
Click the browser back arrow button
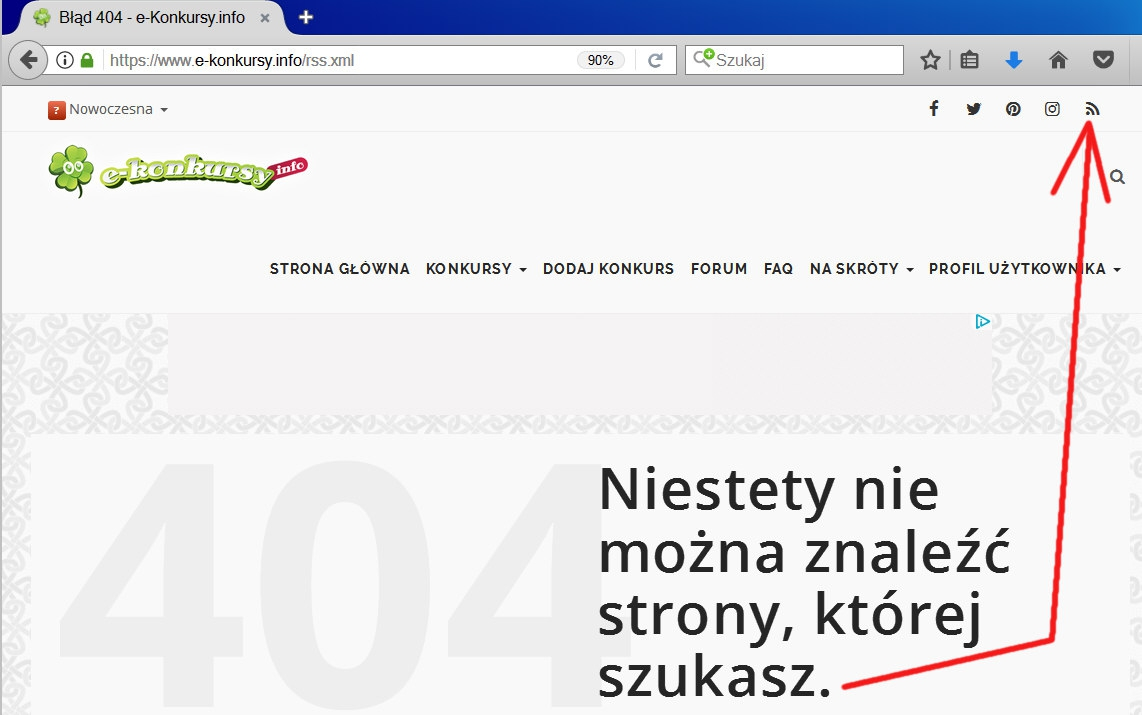click(x=28, y=60)
